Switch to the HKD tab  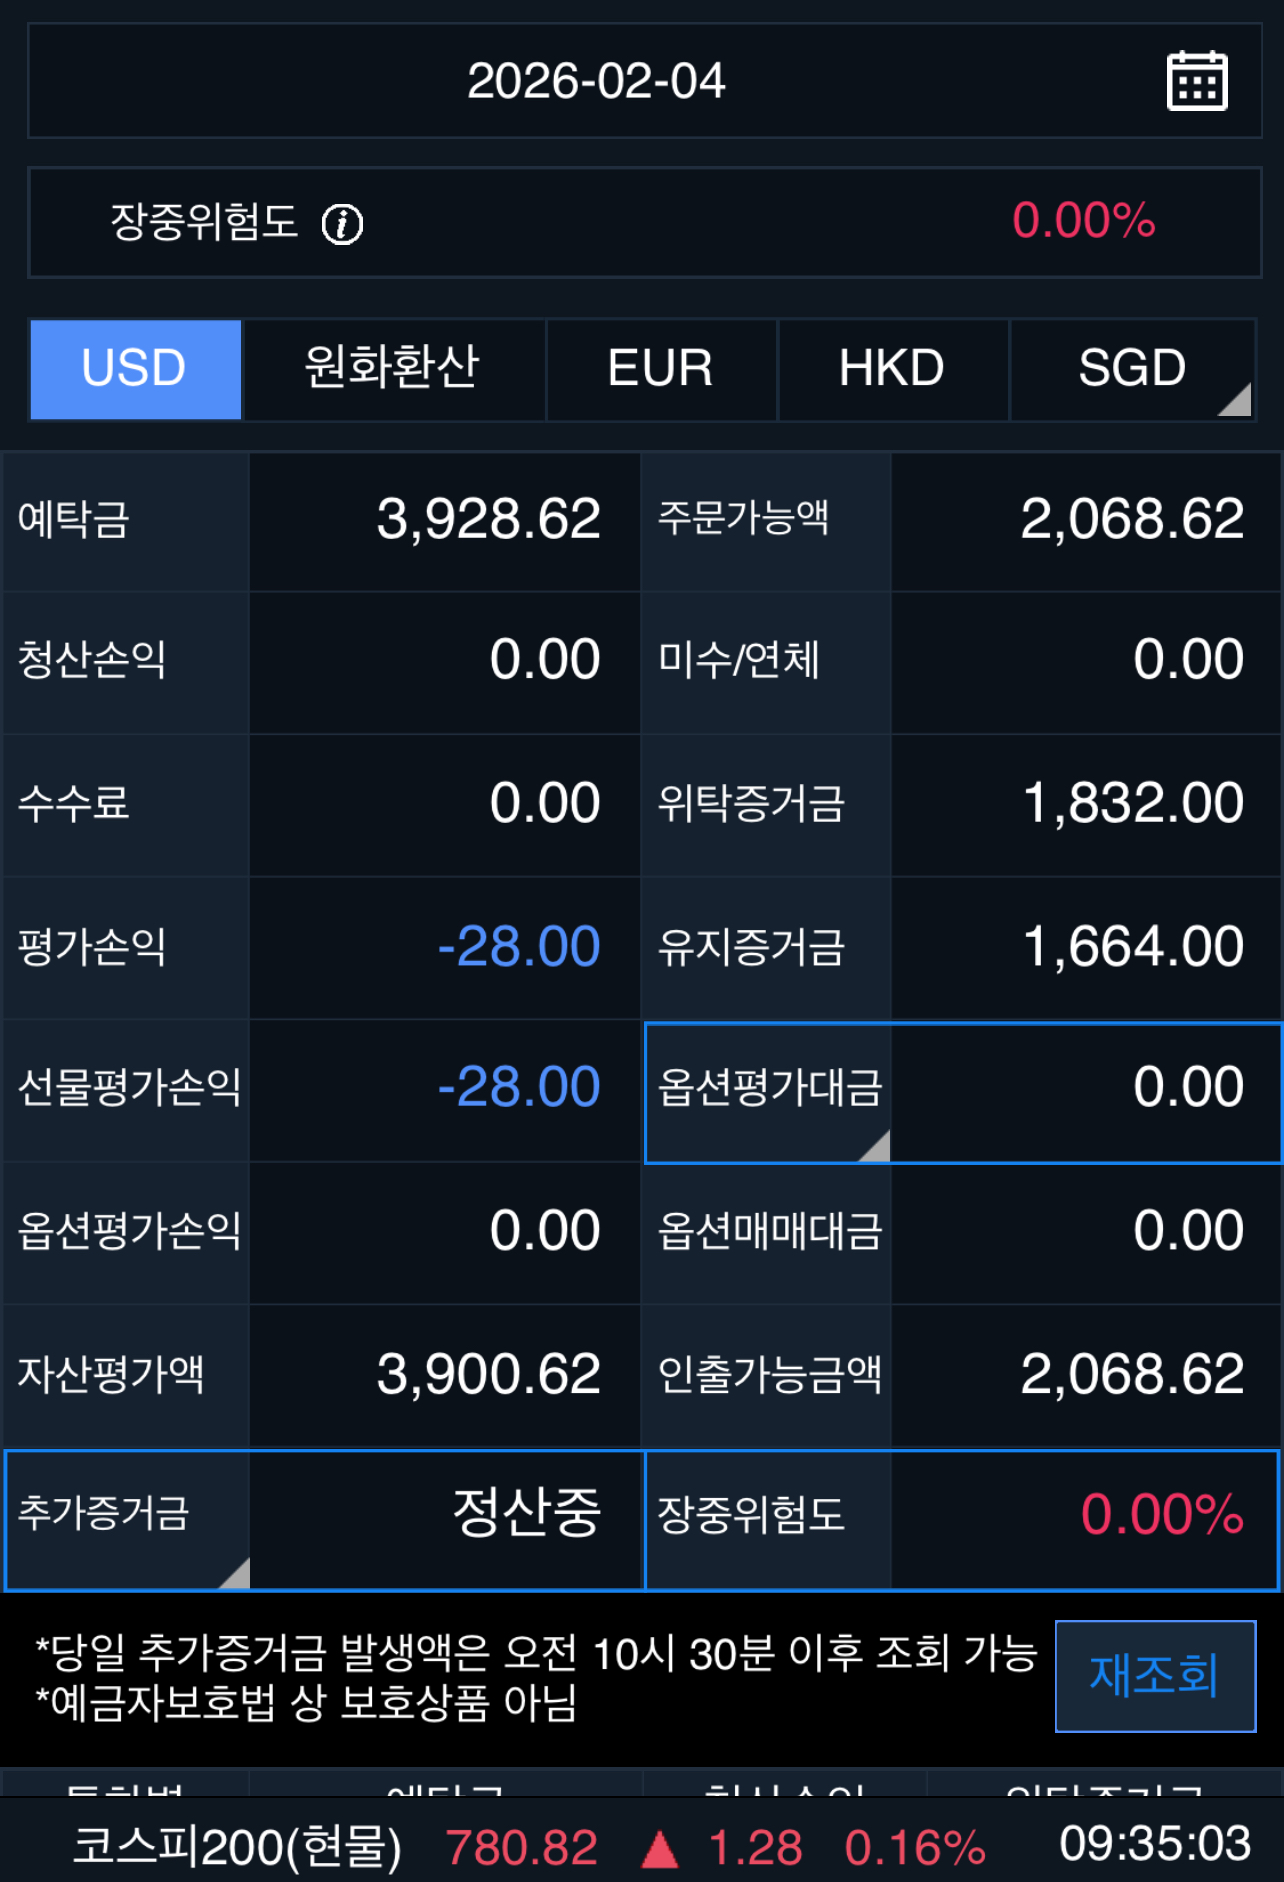point(891,369)
